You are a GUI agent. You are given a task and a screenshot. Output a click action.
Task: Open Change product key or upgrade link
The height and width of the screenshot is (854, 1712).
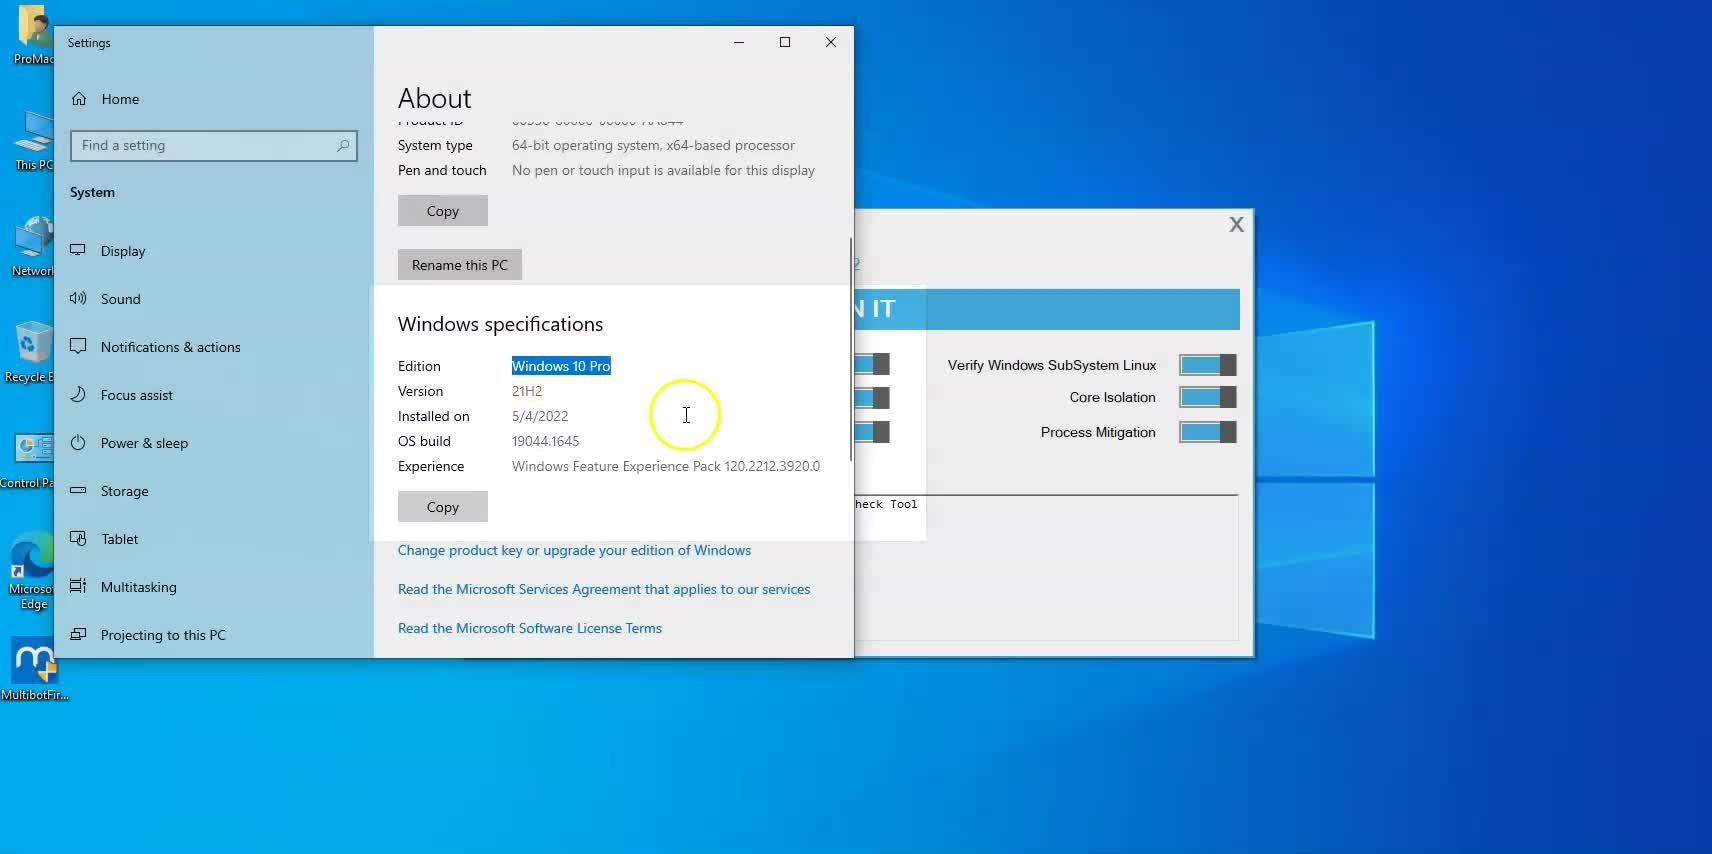tap(574, 550)
